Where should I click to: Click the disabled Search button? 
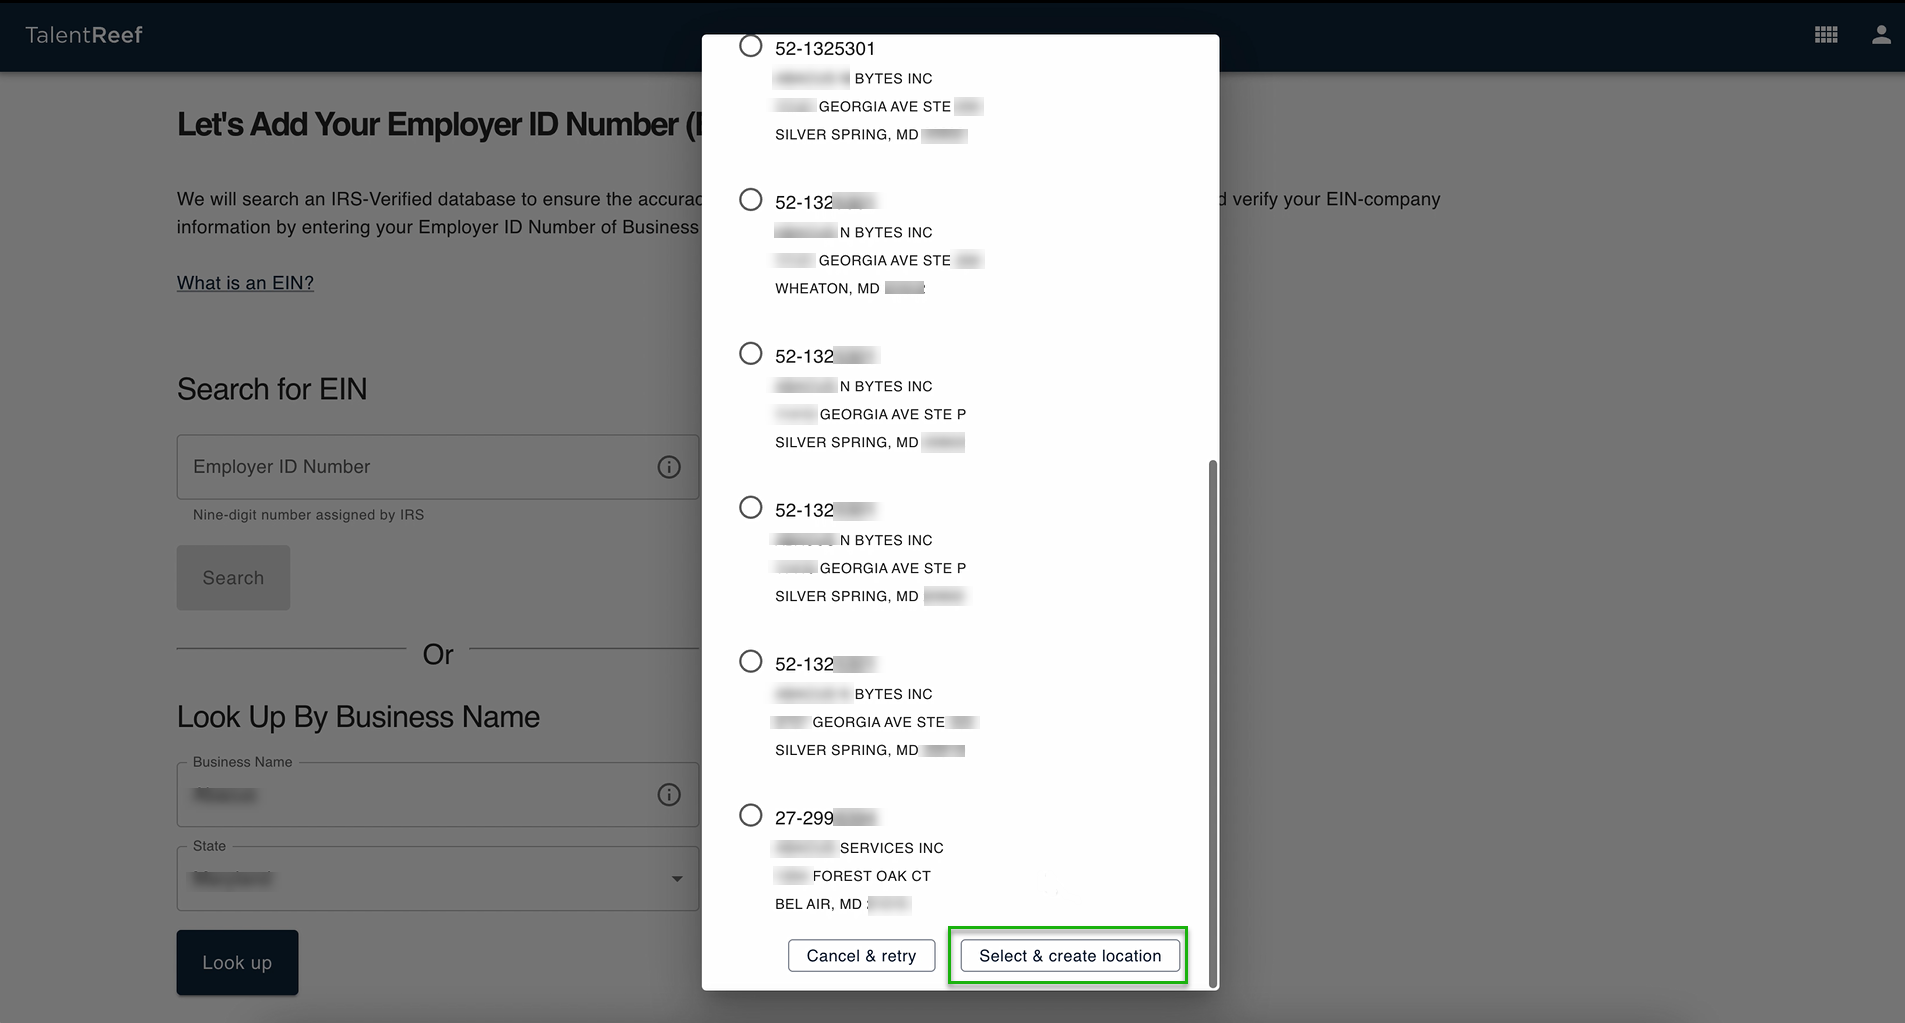[233, 578]
